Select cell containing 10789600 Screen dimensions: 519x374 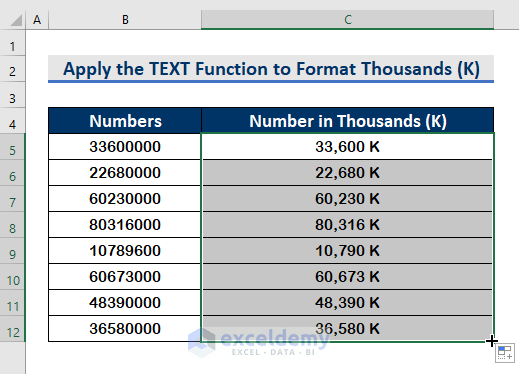tap(125, 251)
